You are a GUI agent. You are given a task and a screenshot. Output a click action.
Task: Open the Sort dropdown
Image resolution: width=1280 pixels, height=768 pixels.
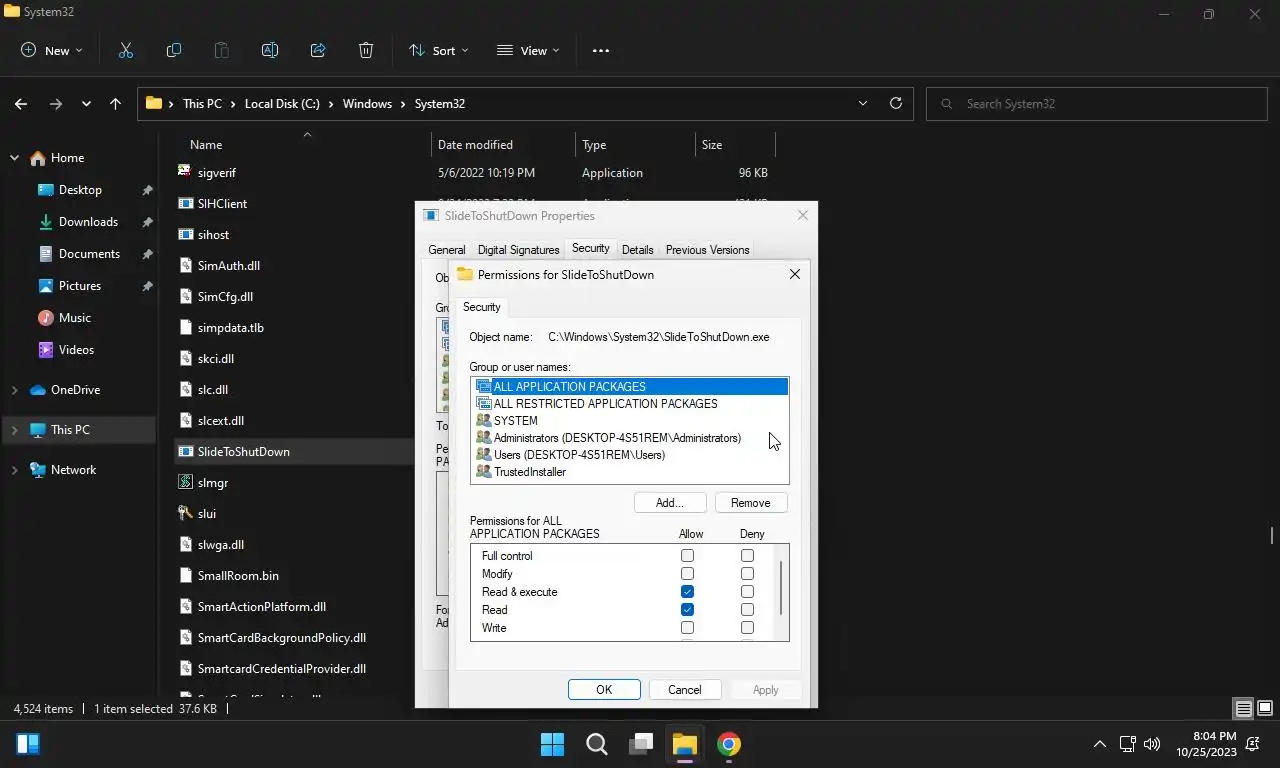(x=439, y=50)
